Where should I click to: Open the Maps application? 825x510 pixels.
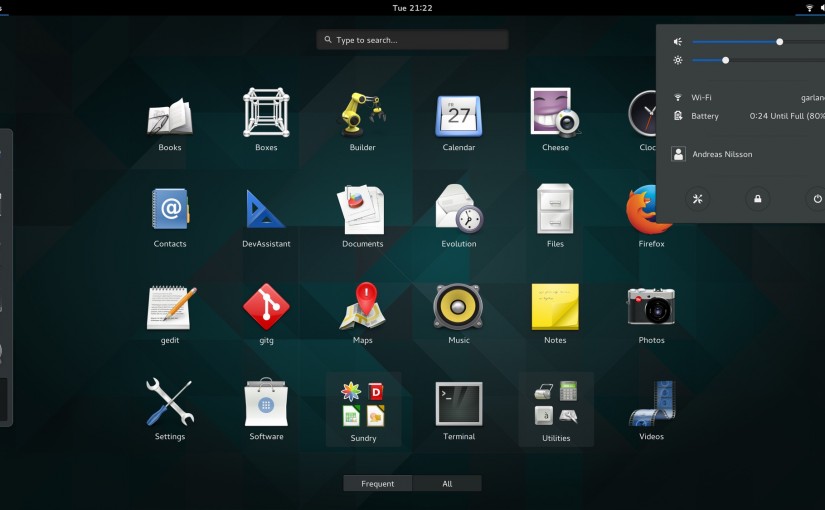pos(363,306)
